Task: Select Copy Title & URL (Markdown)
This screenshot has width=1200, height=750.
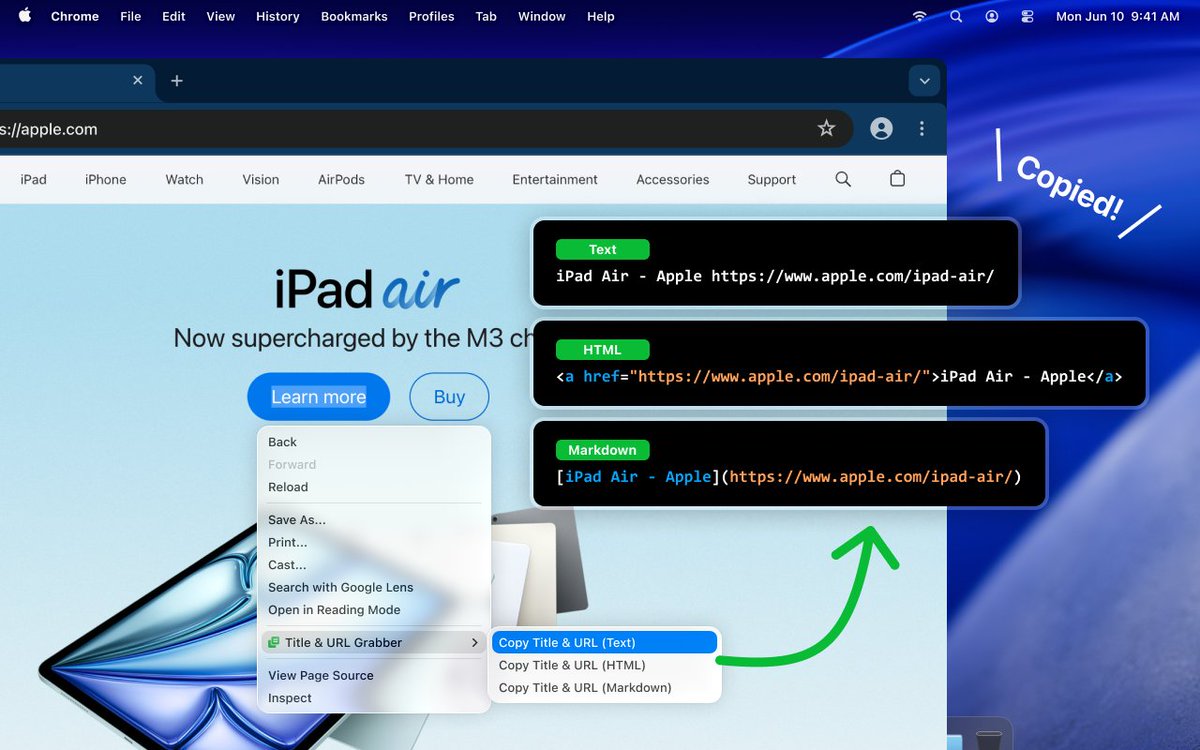Action: (604, 688)
